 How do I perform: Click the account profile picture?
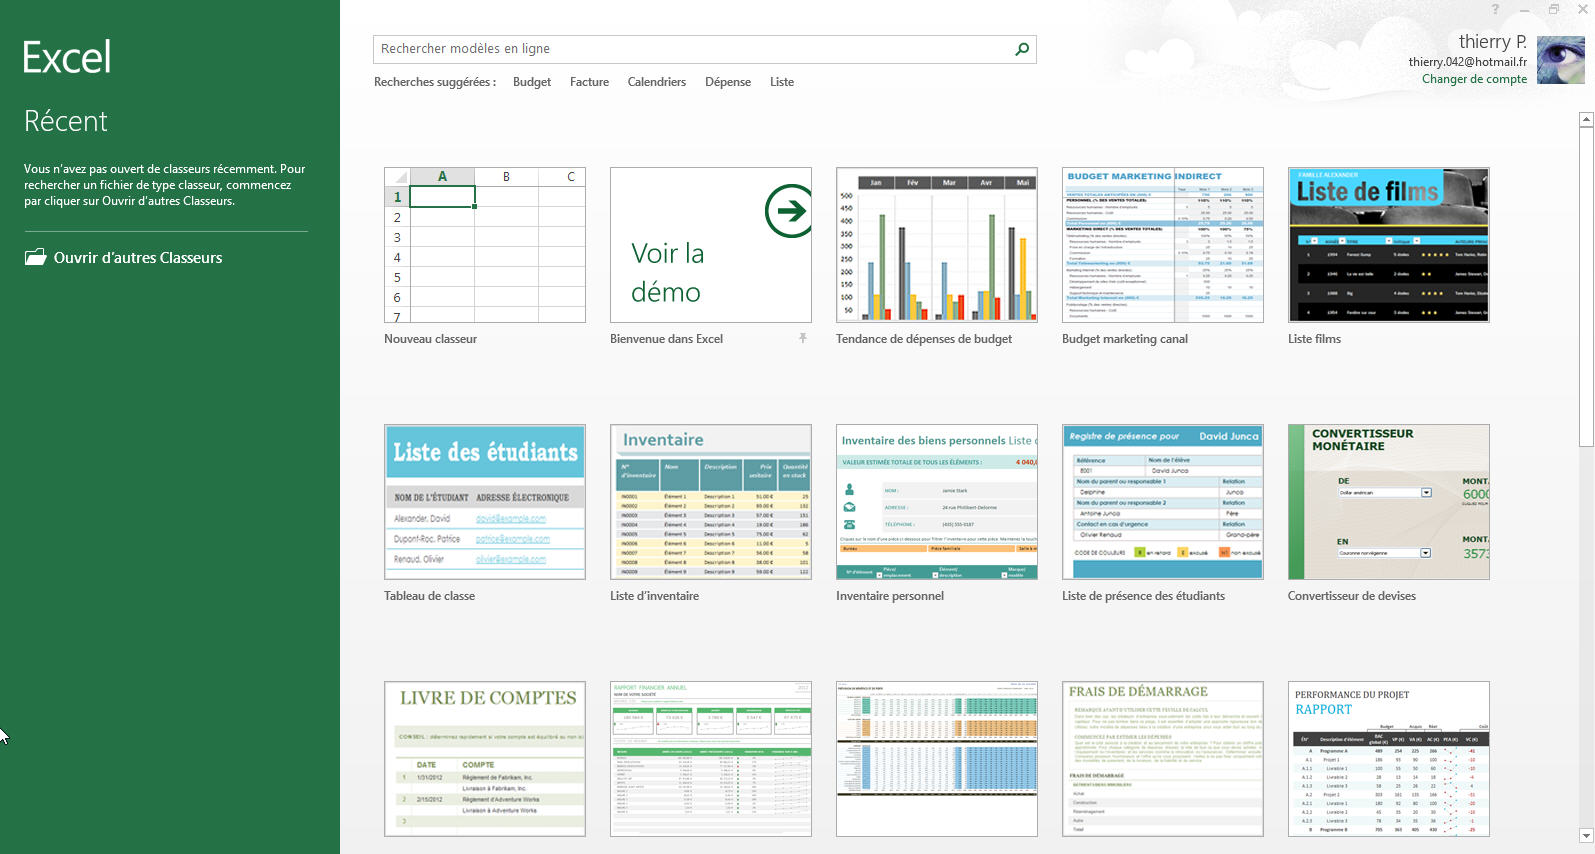(1560, 60)
